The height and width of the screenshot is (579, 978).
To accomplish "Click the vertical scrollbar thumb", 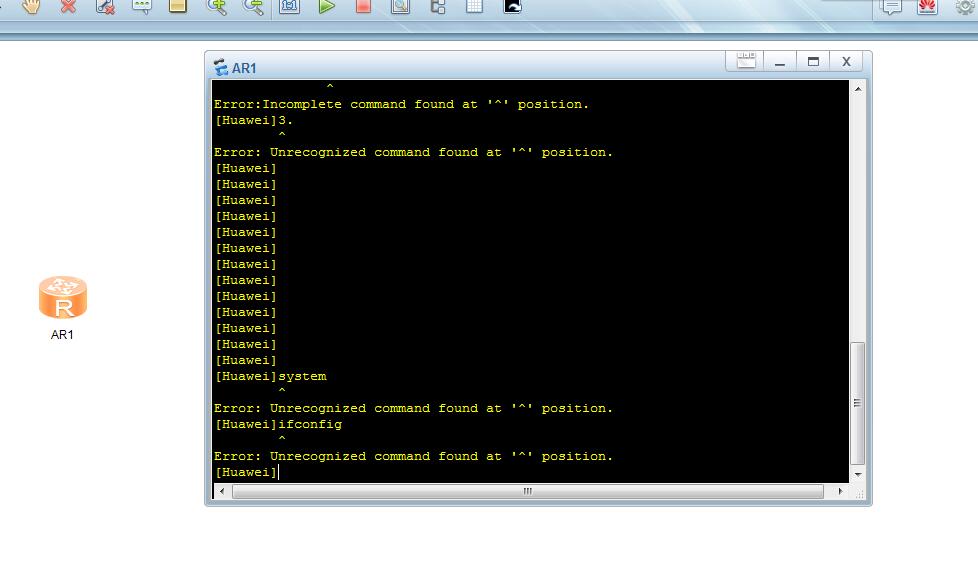I will pyautogui.click(x=858, y=403).
